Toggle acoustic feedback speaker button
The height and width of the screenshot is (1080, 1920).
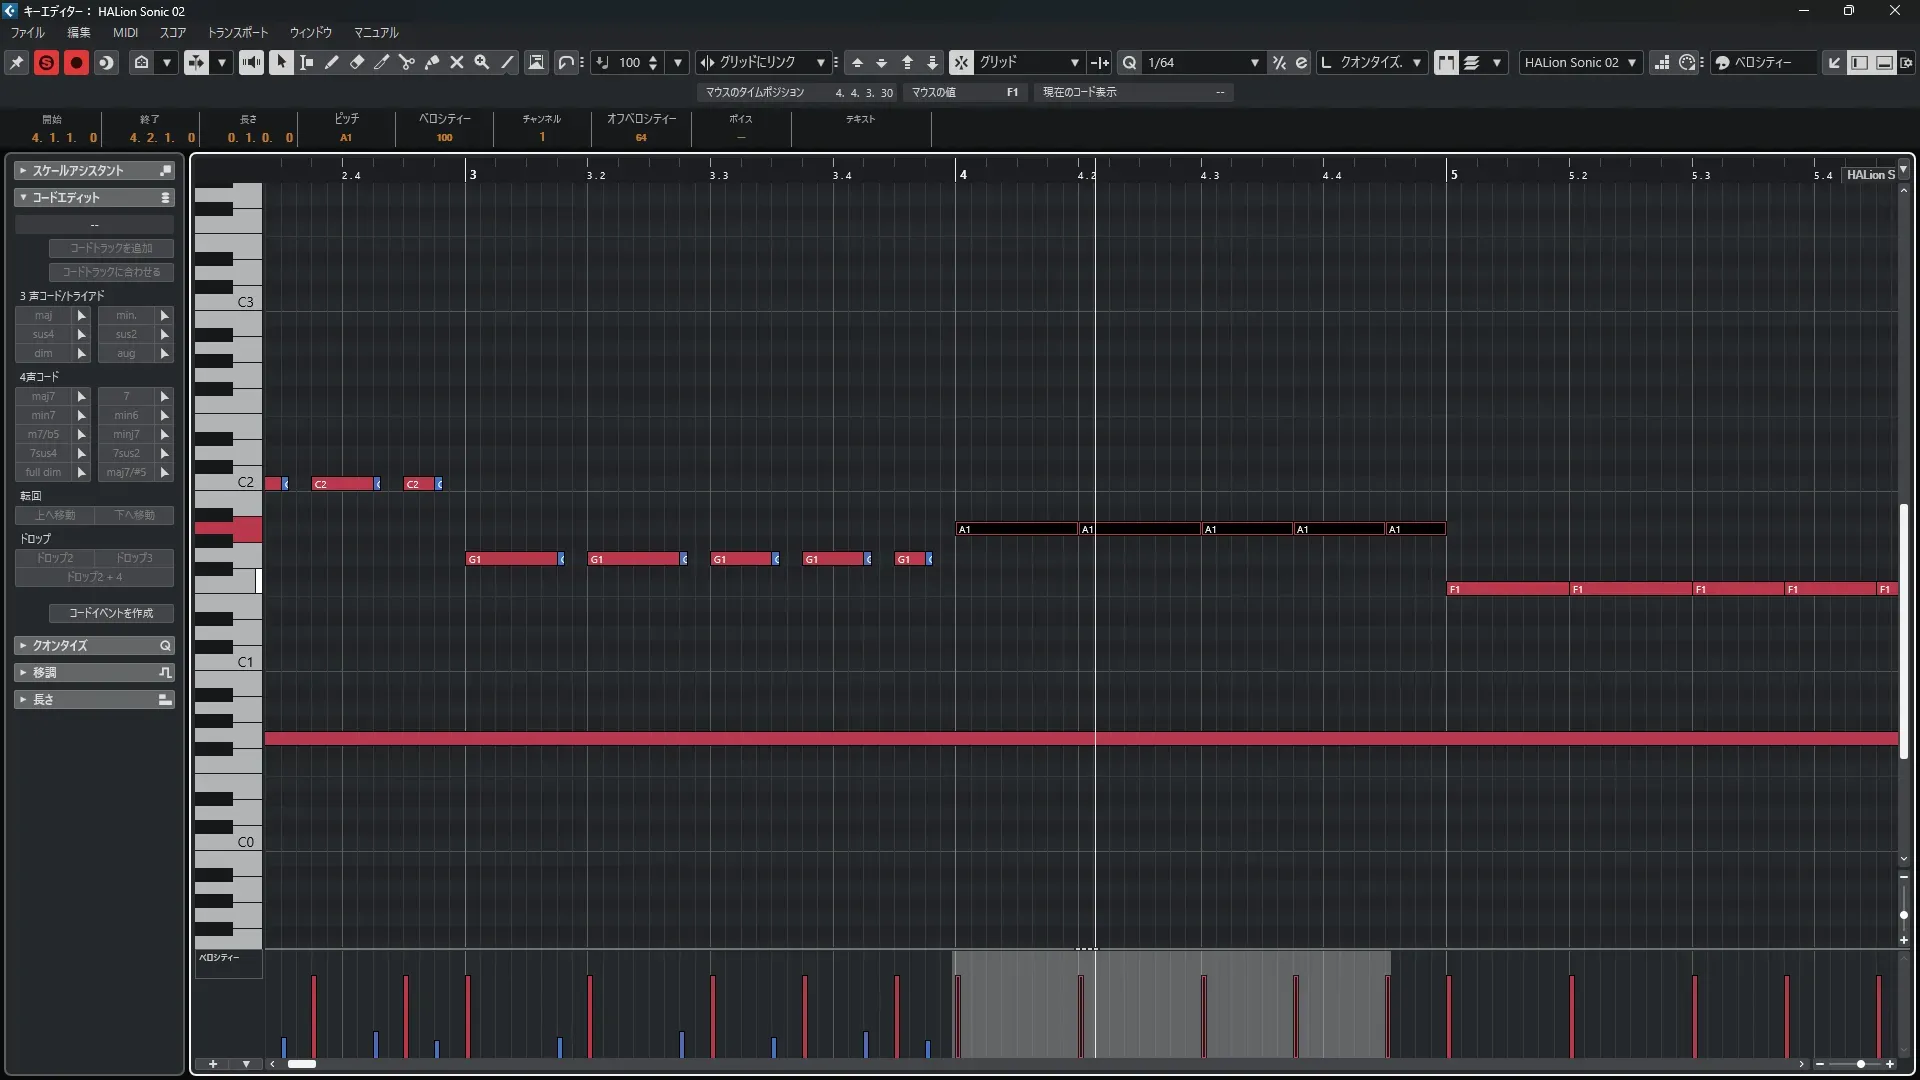click(251, 62)
